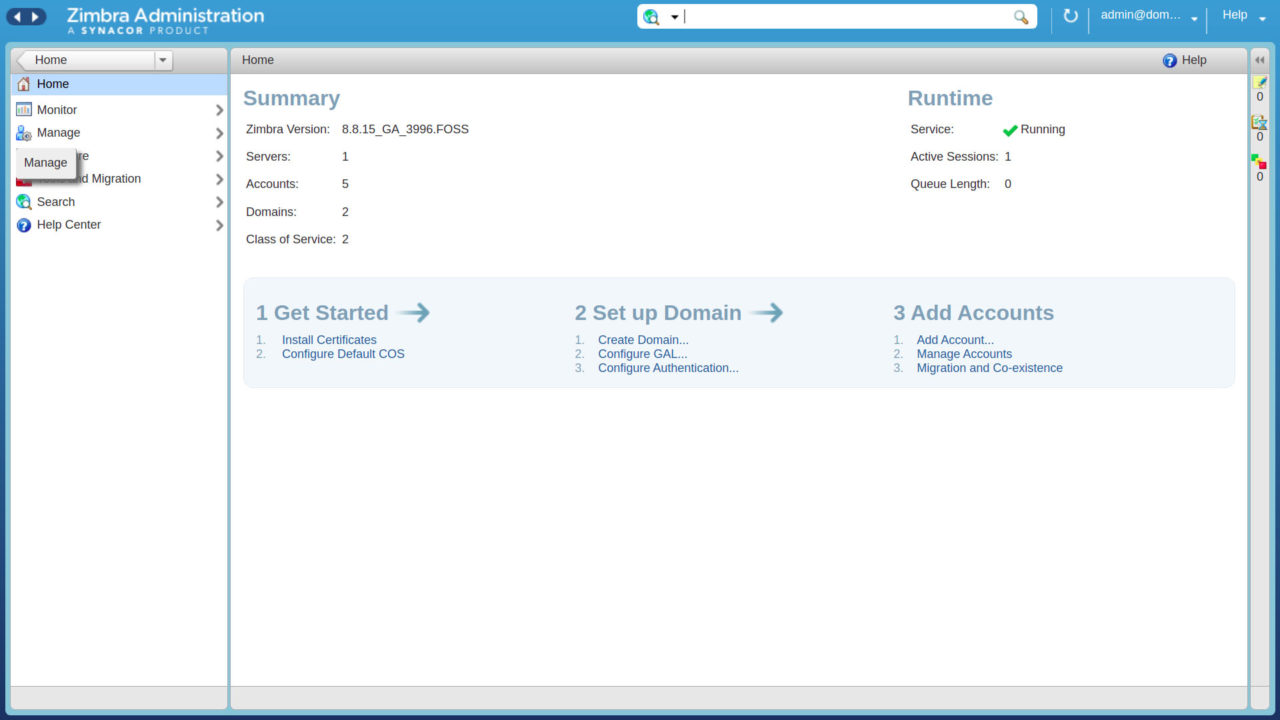
Task: Click the notifications sticky note icon on right rail
Action: (x=1259, y=83)
